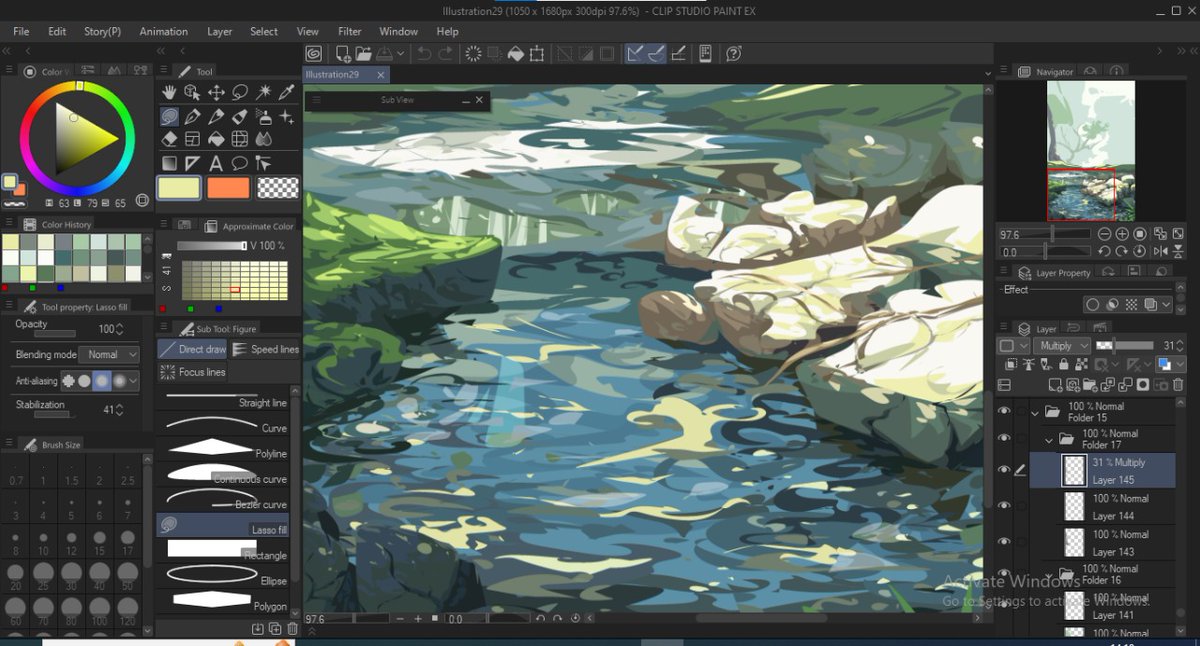Screen dimensions: 1200x646
Task: Collapse Folder 17 in layer list
Action: tap(1050, 438)
